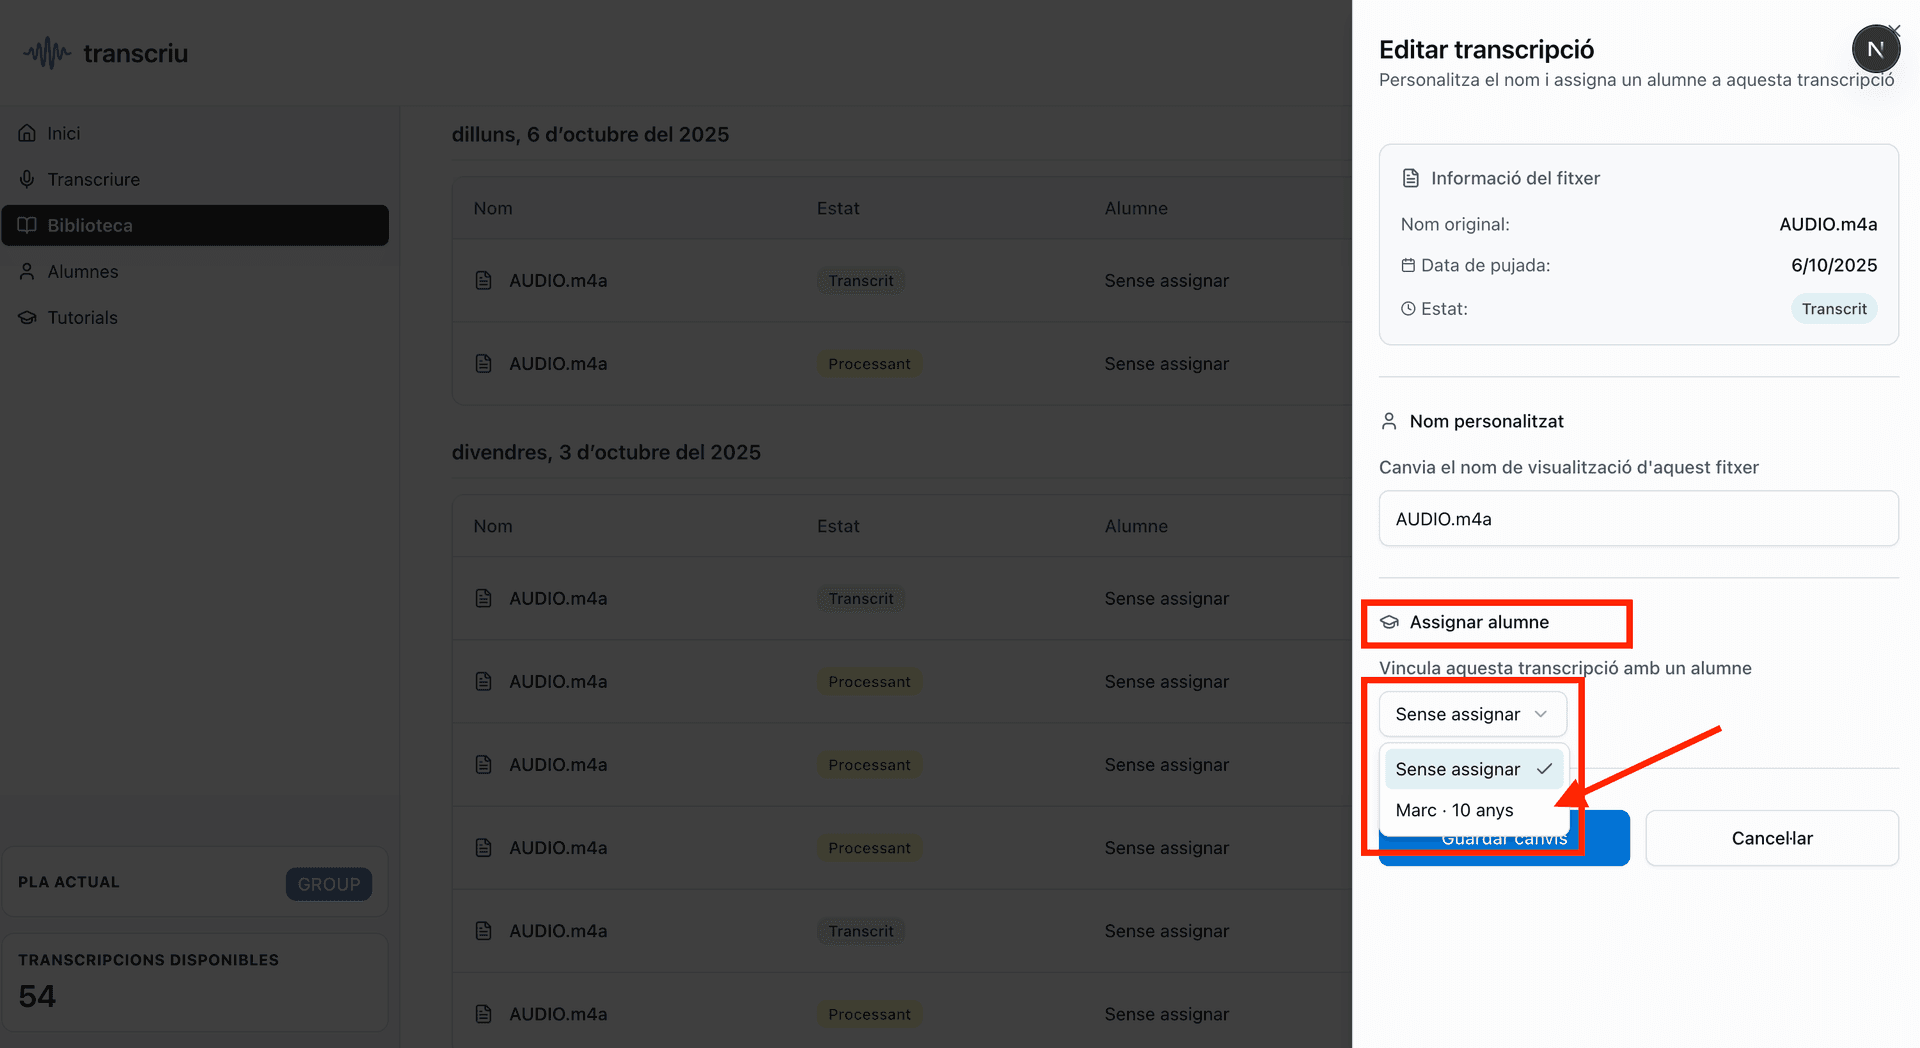Click the custom name field containing AUDIO.m4a
This screenshot has width=1920, height=1048.
pos(1637,519)
